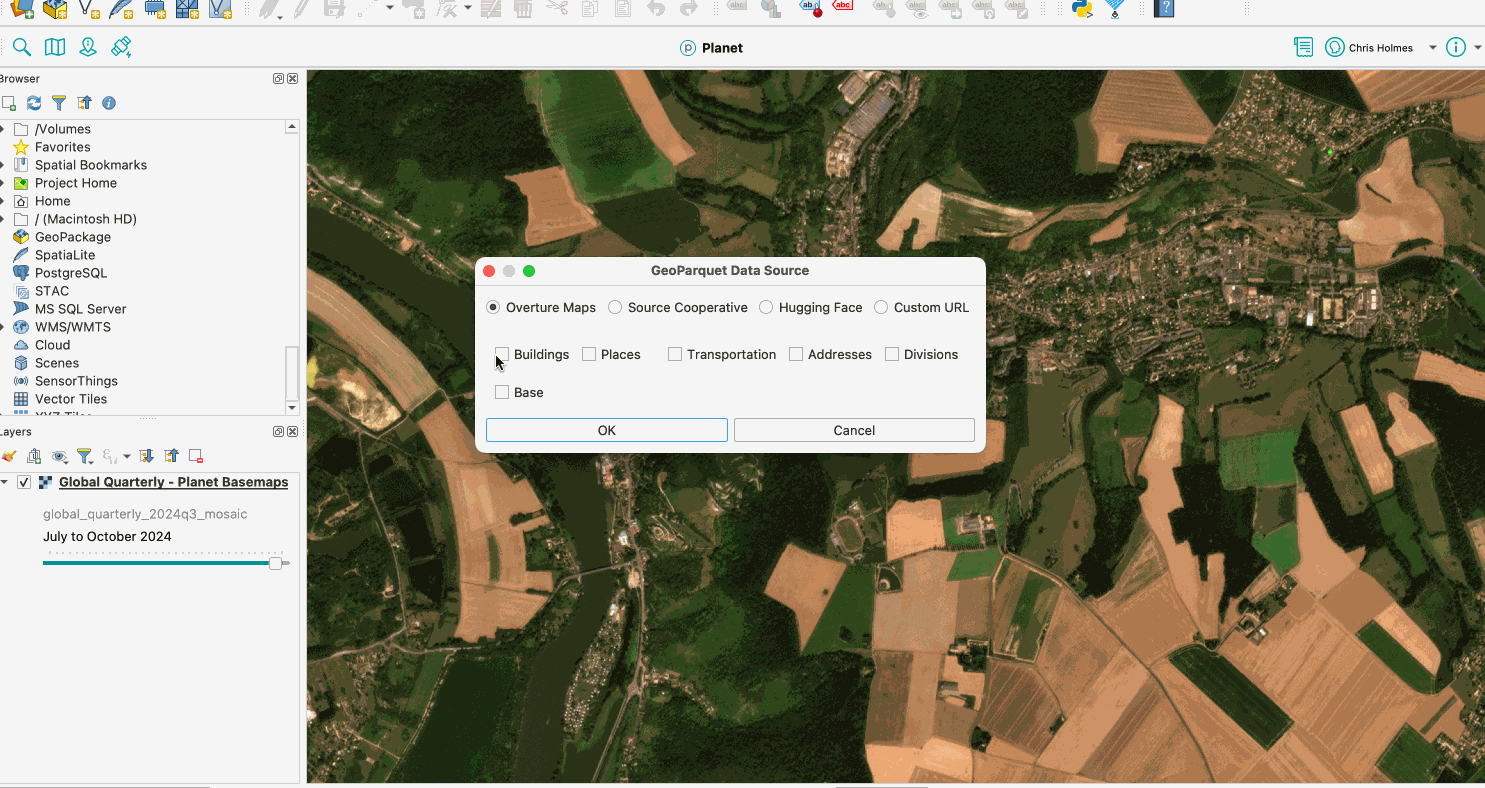Select Vector Tiles in the Browser tree
Image resolution: width=1485 pixels, height=788 pixels.
[x=71, y=399]
